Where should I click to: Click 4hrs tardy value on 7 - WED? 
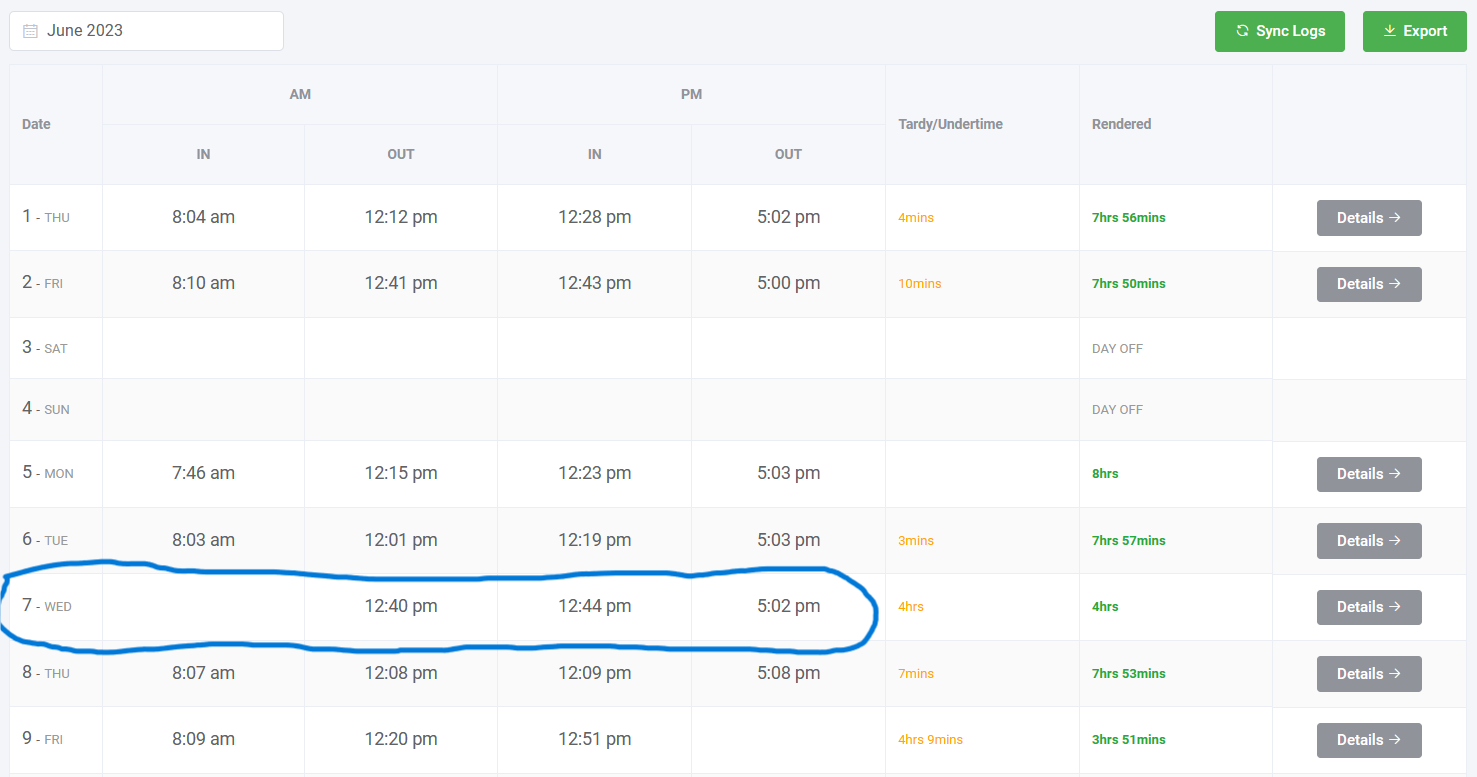[x=910, y=607]
